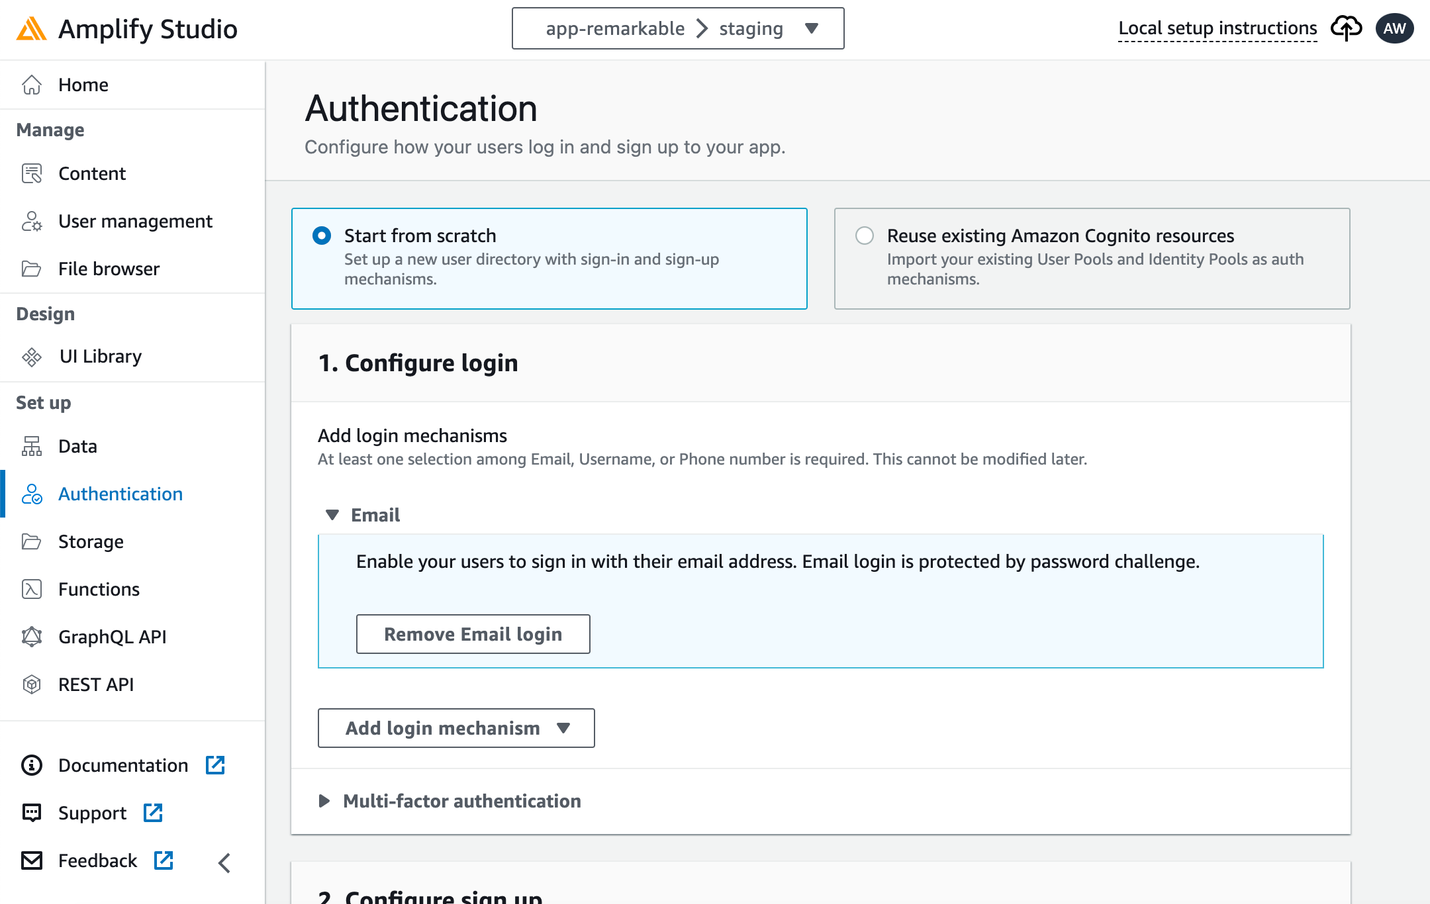Screen dimensions: 1430x904
Task: Click the 'Configure how your users log in' subtitle
Action: coord(545,147)
